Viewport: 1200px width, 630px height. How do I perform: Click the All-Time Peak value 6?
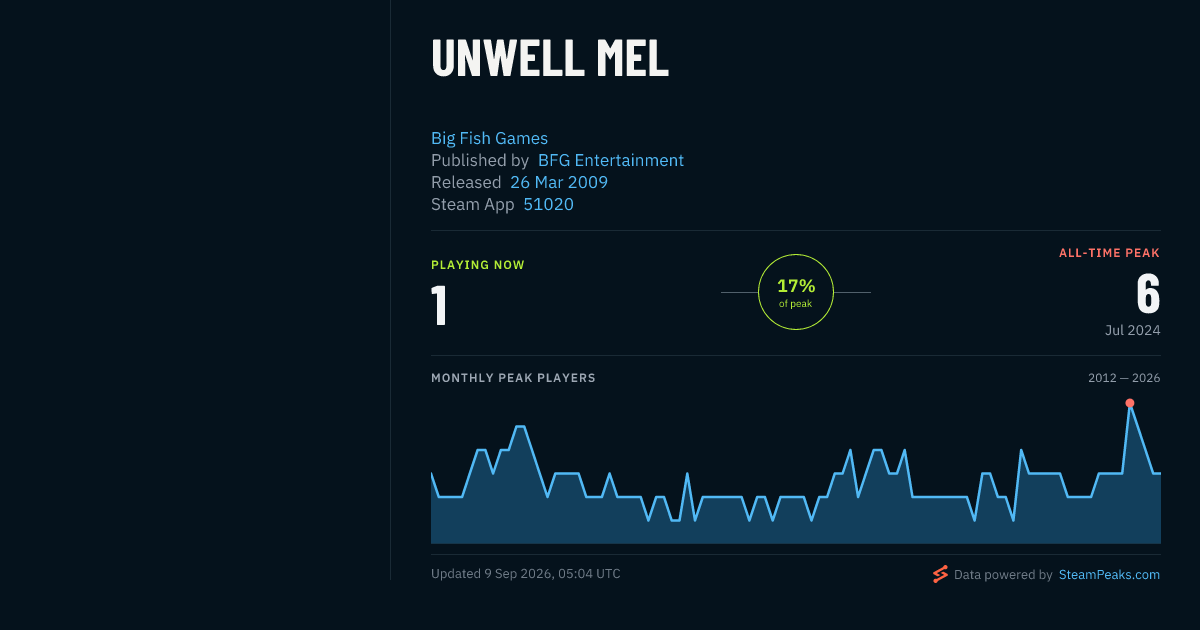[x=1148, y=294]
